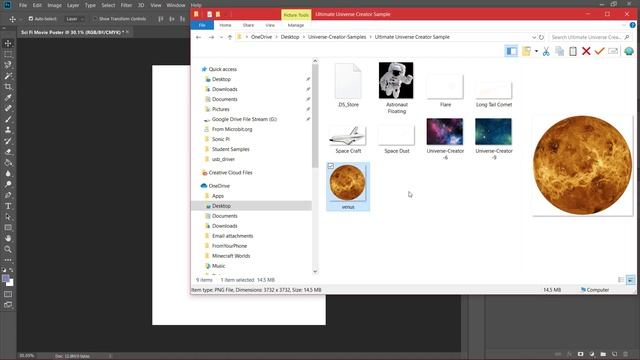Select the Move tool in Photoshop toolbar
Viewport: 640px width, 360px height.
[x=8, y=43]
